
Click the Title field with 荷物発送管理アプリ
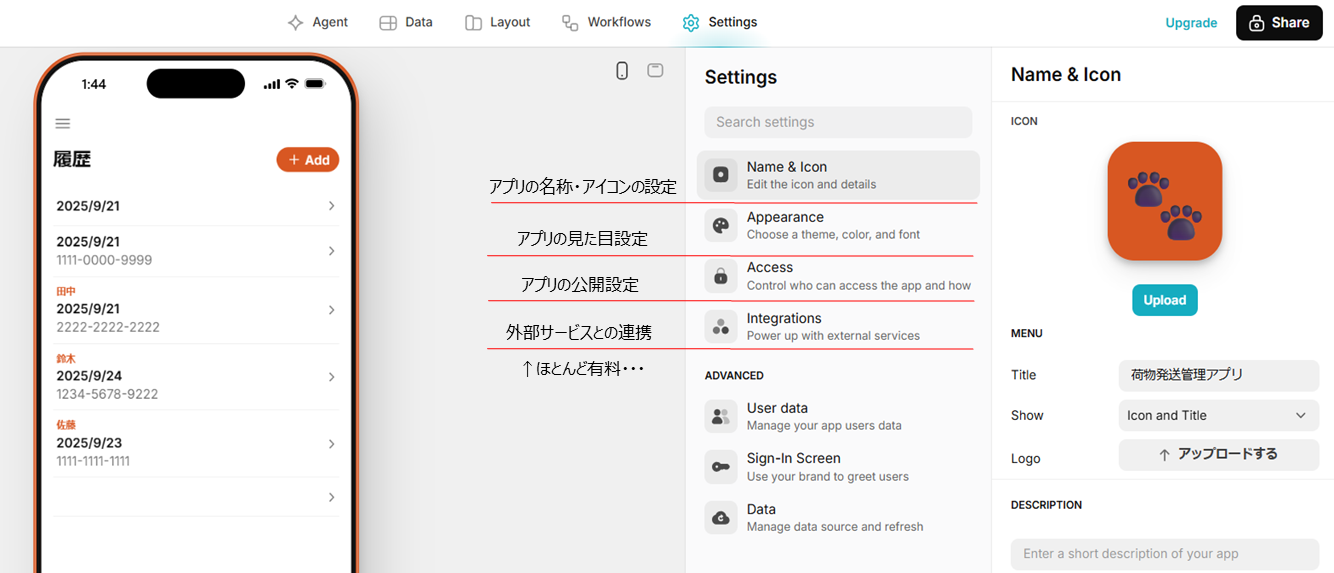tap(1219, 375)
